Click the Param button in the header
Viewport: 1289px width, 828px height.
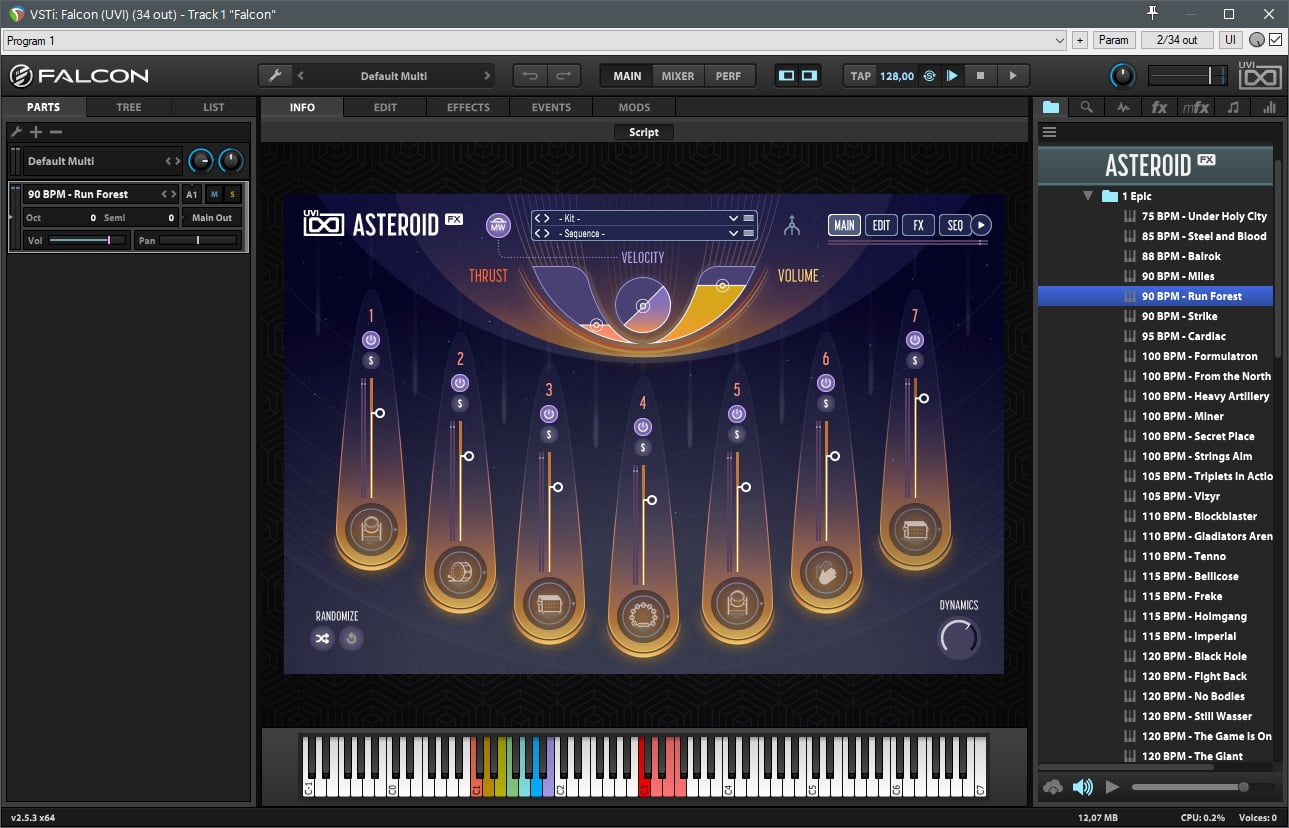(x=1113, y=40)
